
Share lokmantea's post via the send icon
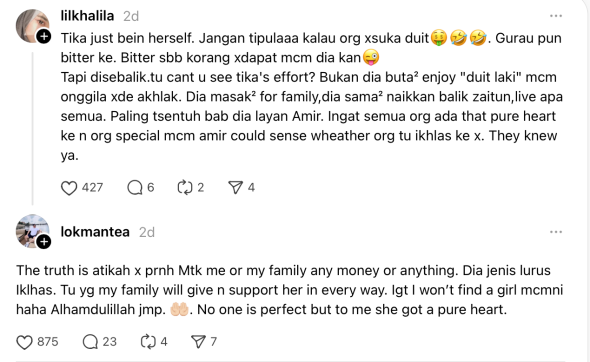click(x=198, y=342)
